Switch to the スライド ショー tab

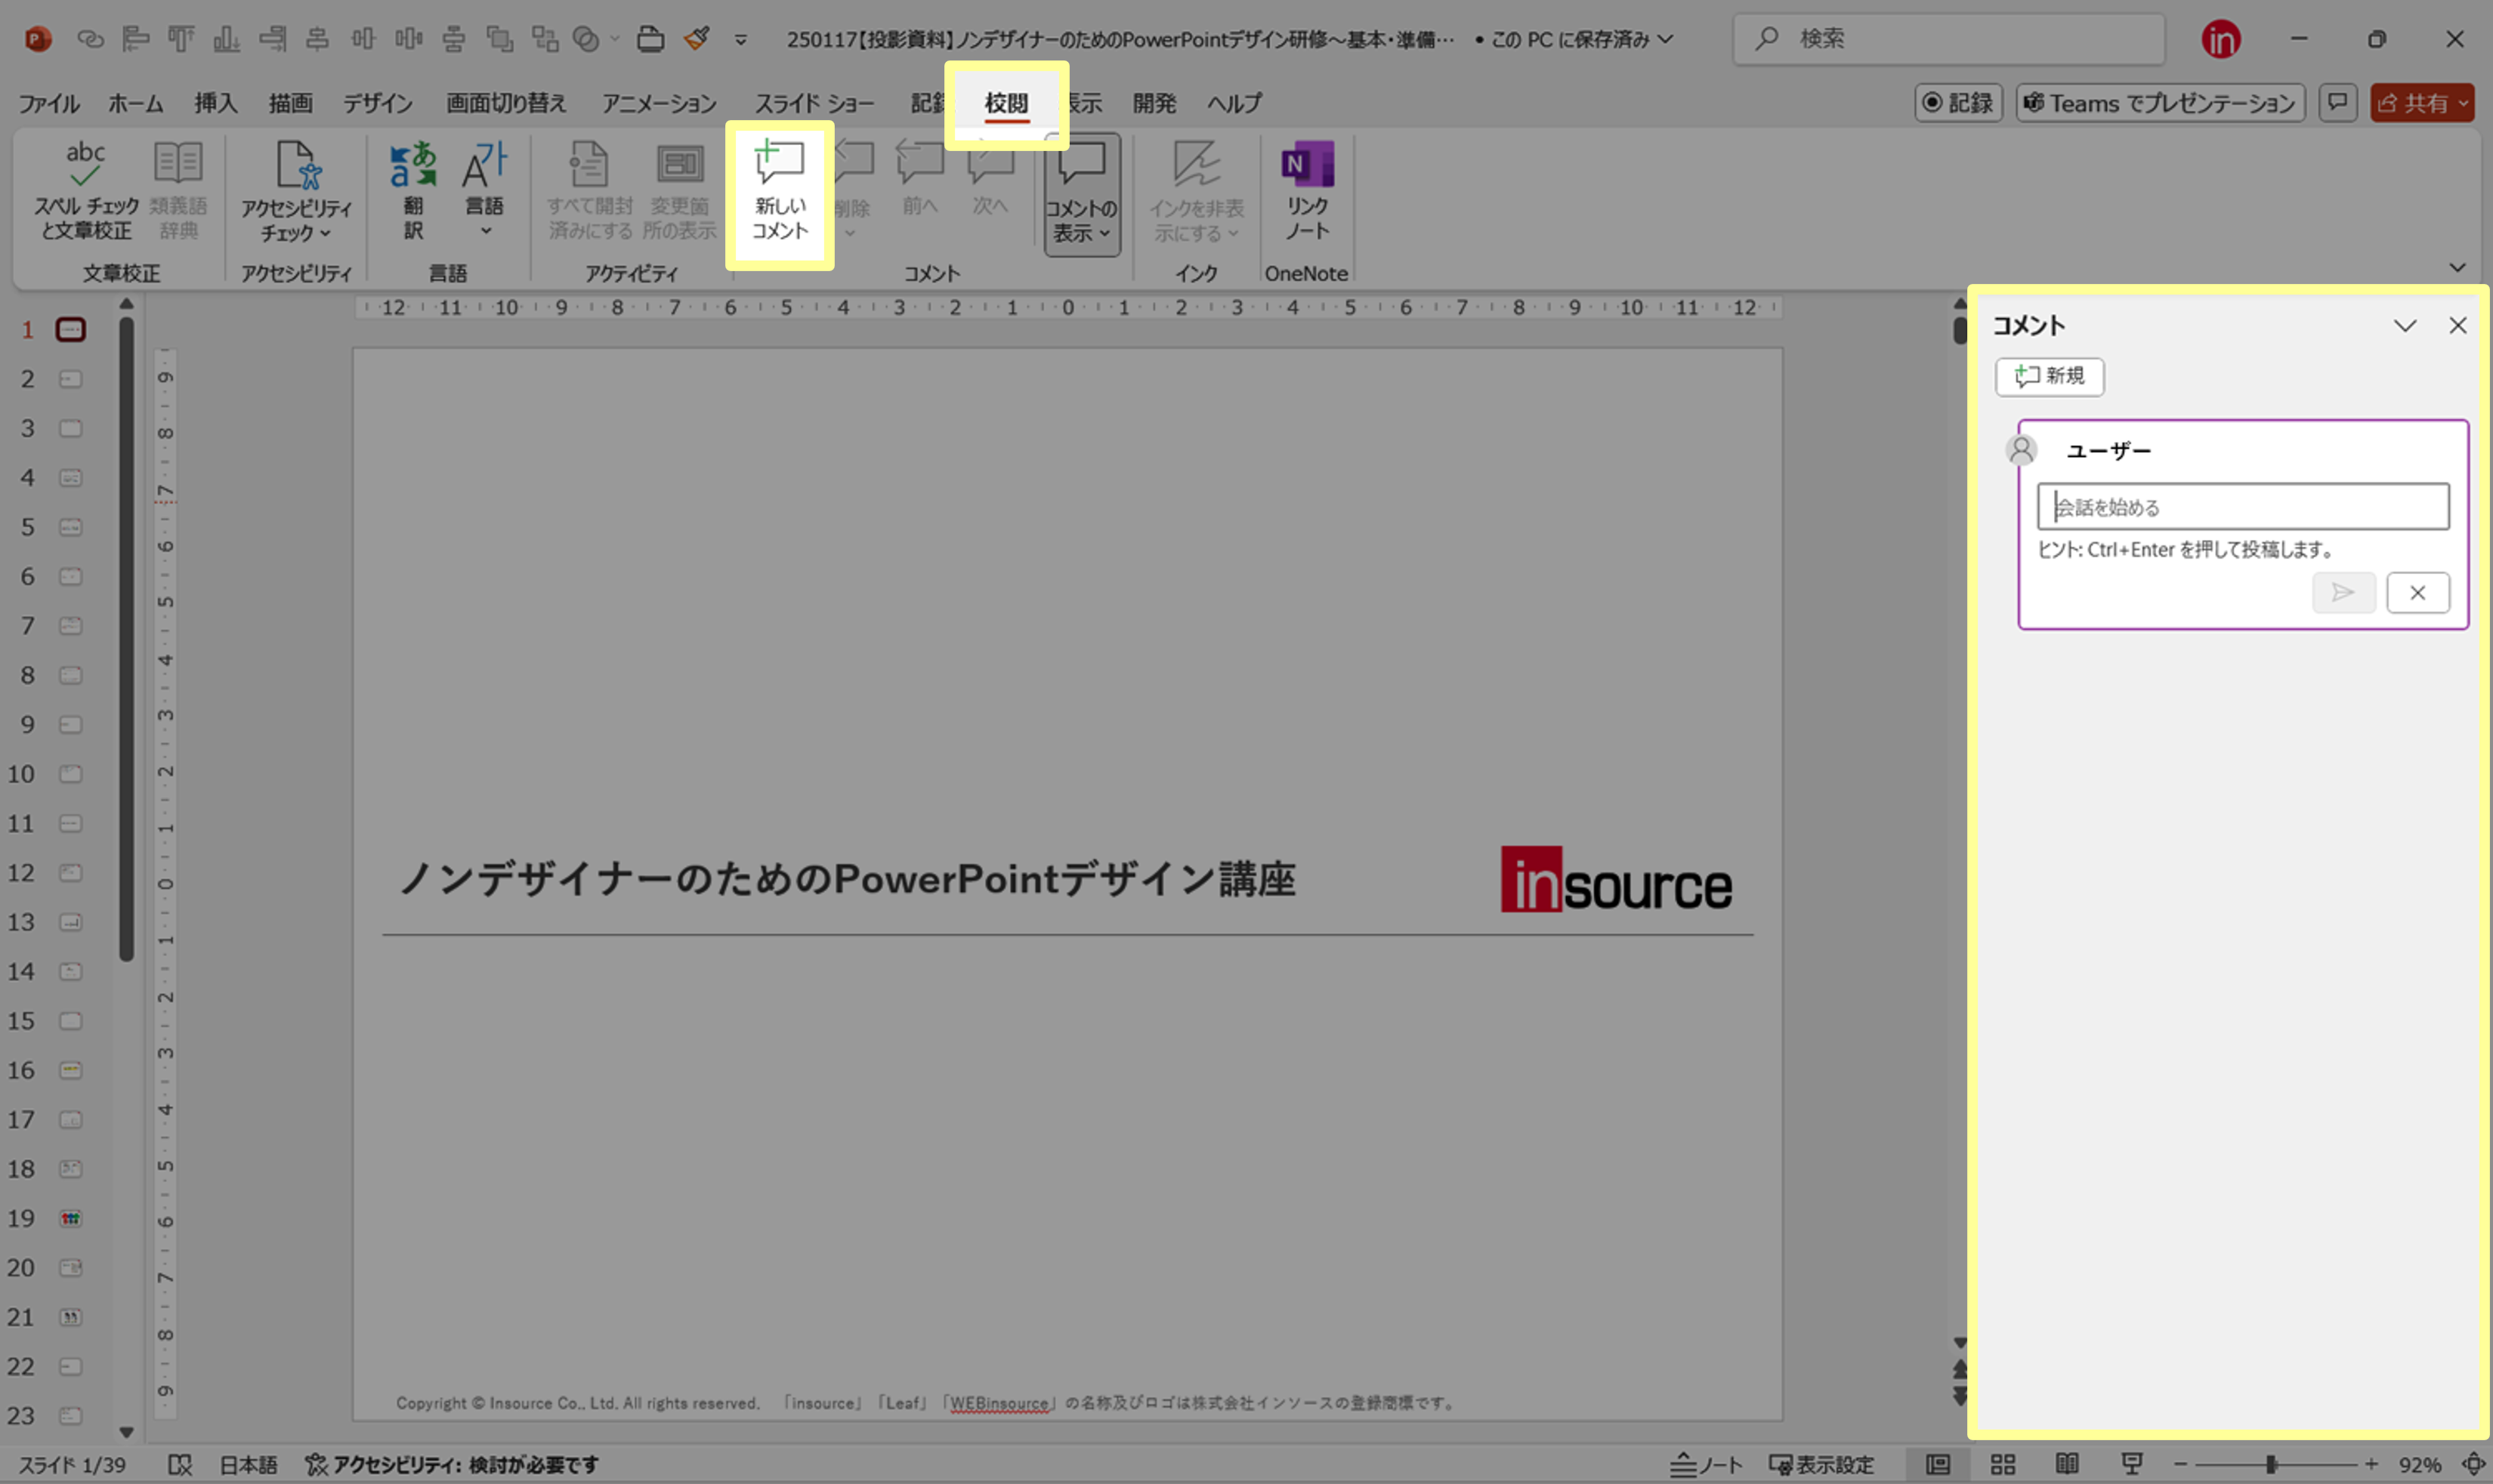click(x=814, y=103)
